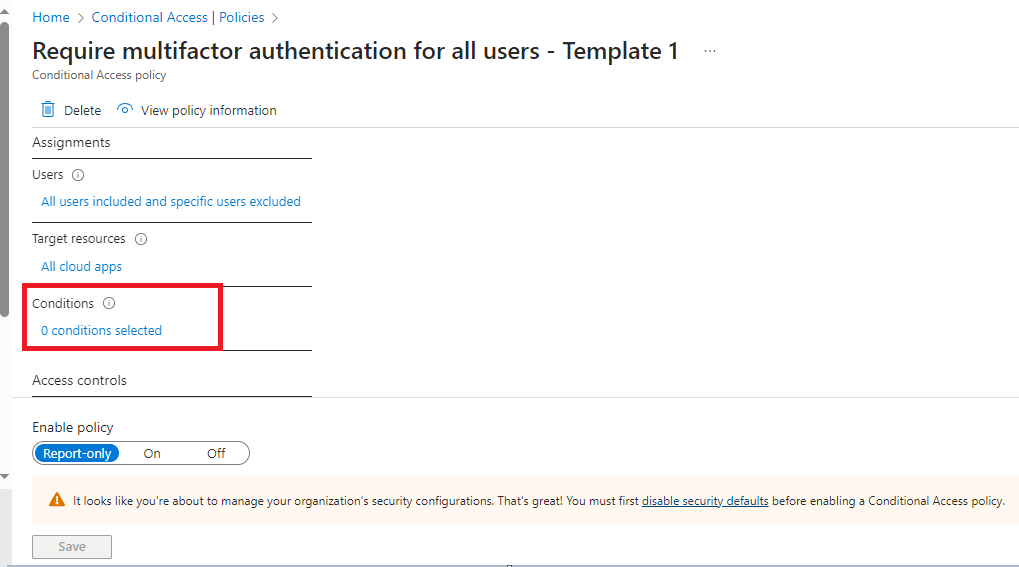
Task: Go to Home breadcrumb
Action: point(51,18)
